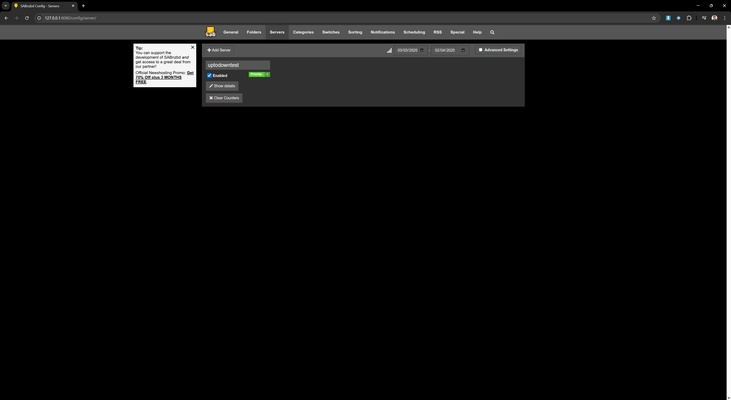Click the browser address bar URL
Viewport: 731px width, 400px height.
pos(70,18)
